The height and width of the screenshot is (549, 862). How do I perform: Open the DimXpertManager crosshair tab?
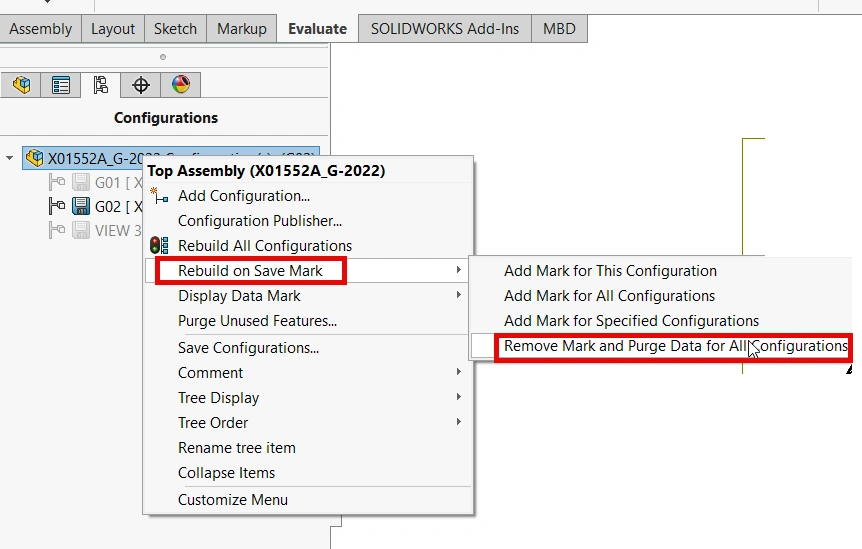141,85
